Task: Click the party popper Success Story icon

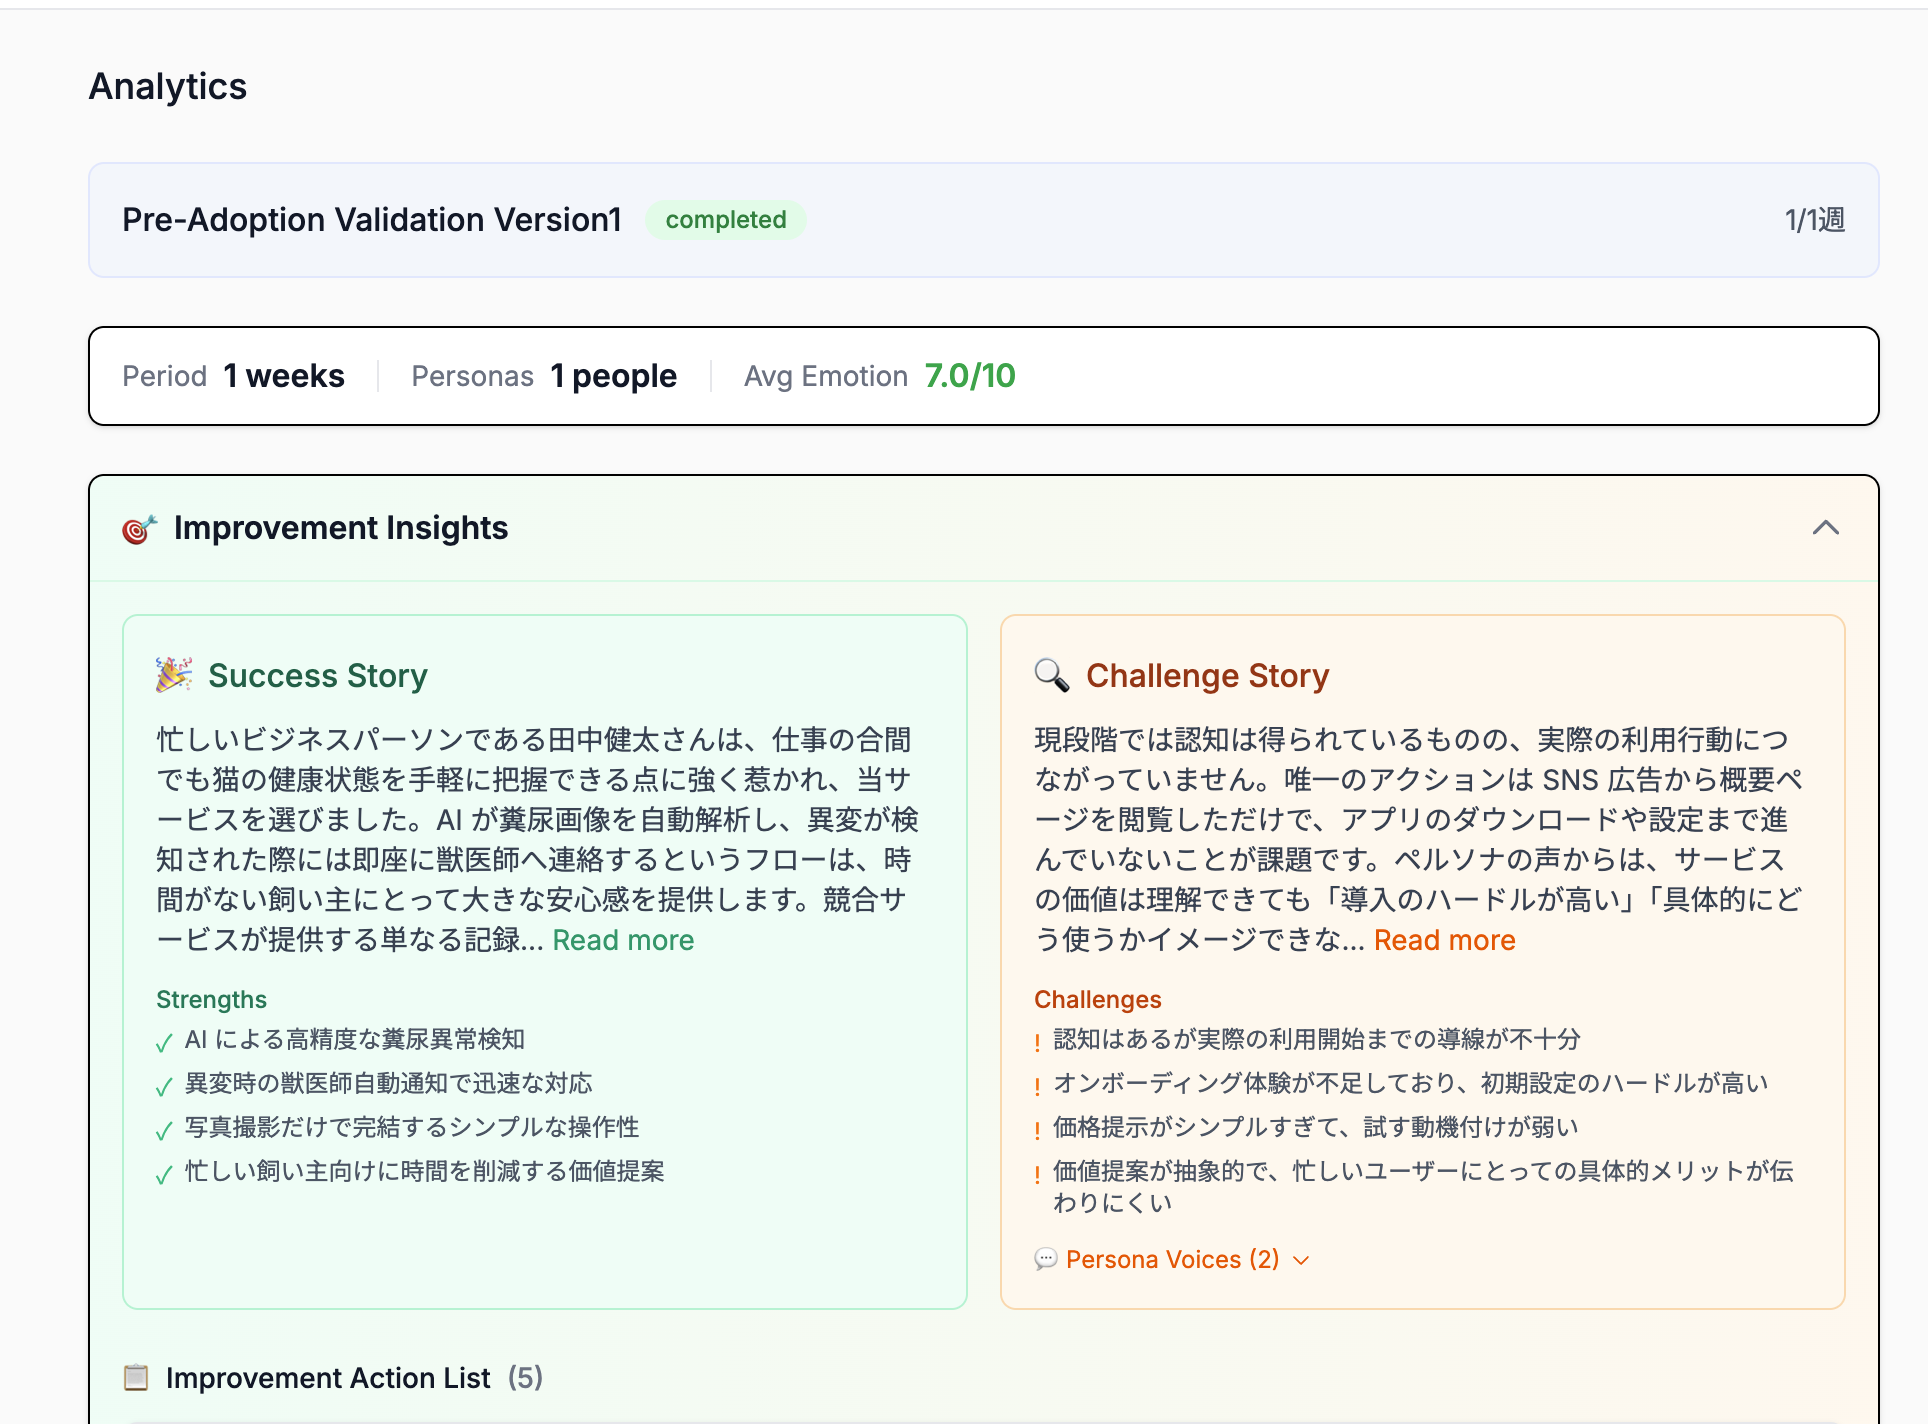Action: (x=174, y=675)
